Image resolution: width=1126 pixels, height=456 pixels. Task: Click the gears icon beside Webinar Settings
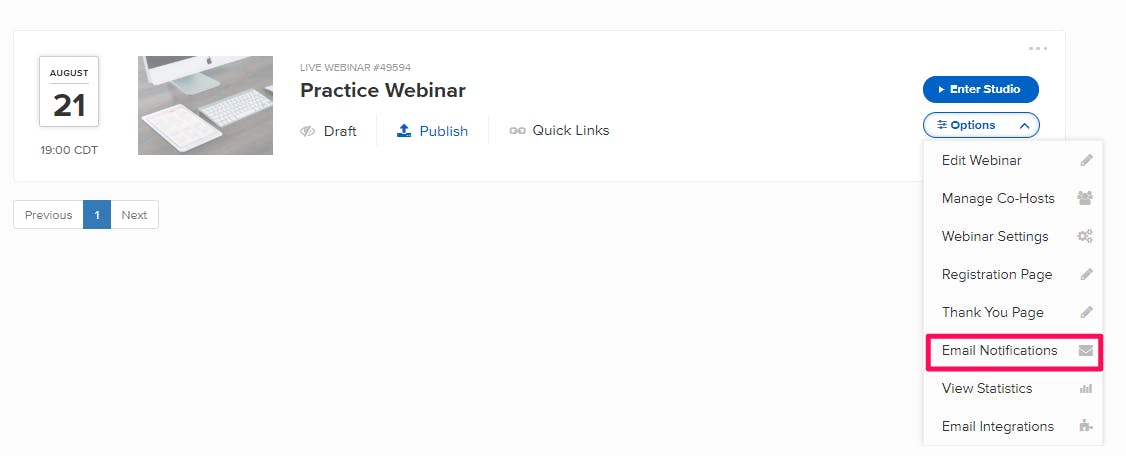tap(1085, 236)
